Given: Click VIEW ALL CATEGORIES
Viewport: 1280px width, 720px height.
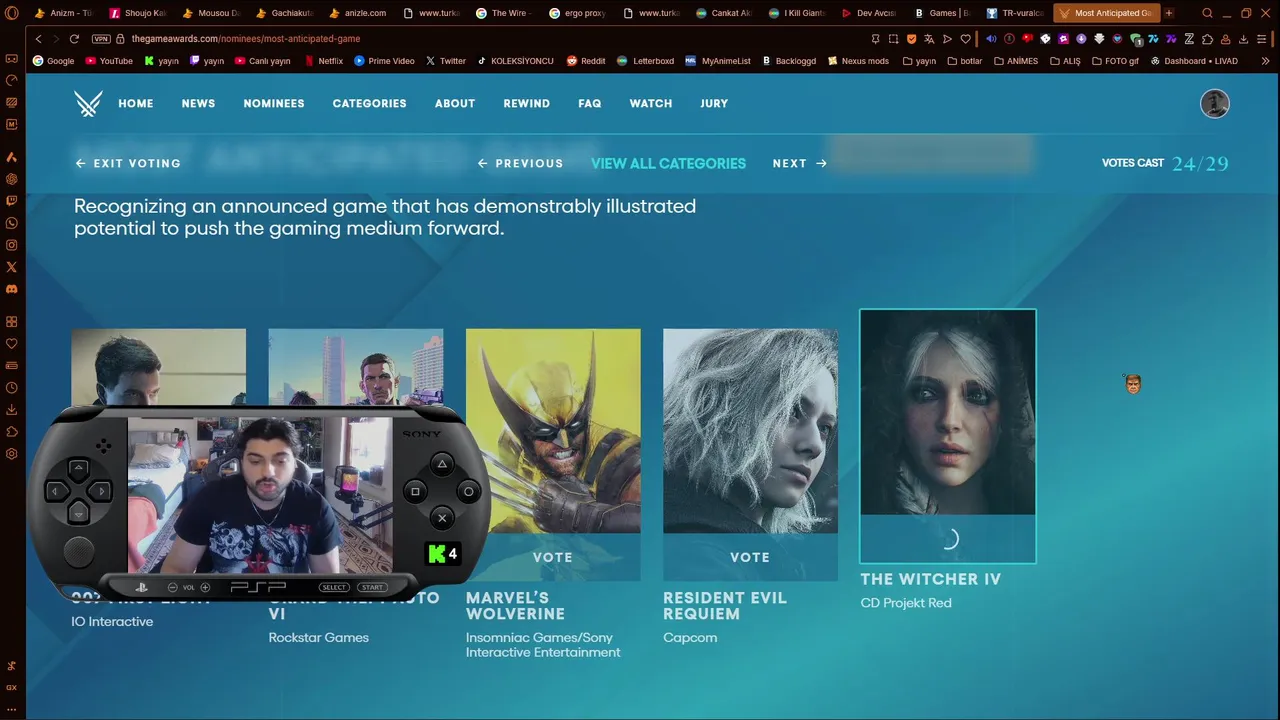Looking at the screenshot, I should coord(668,164).
